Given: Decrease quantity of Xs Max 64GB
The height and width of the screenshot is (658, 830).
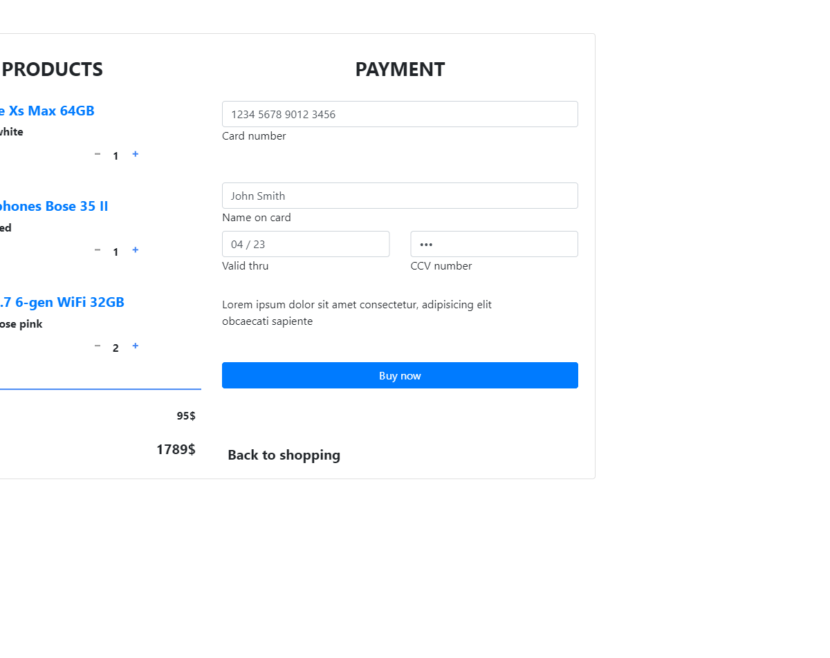Looking at the screenshot, I should tap(97, 155).
